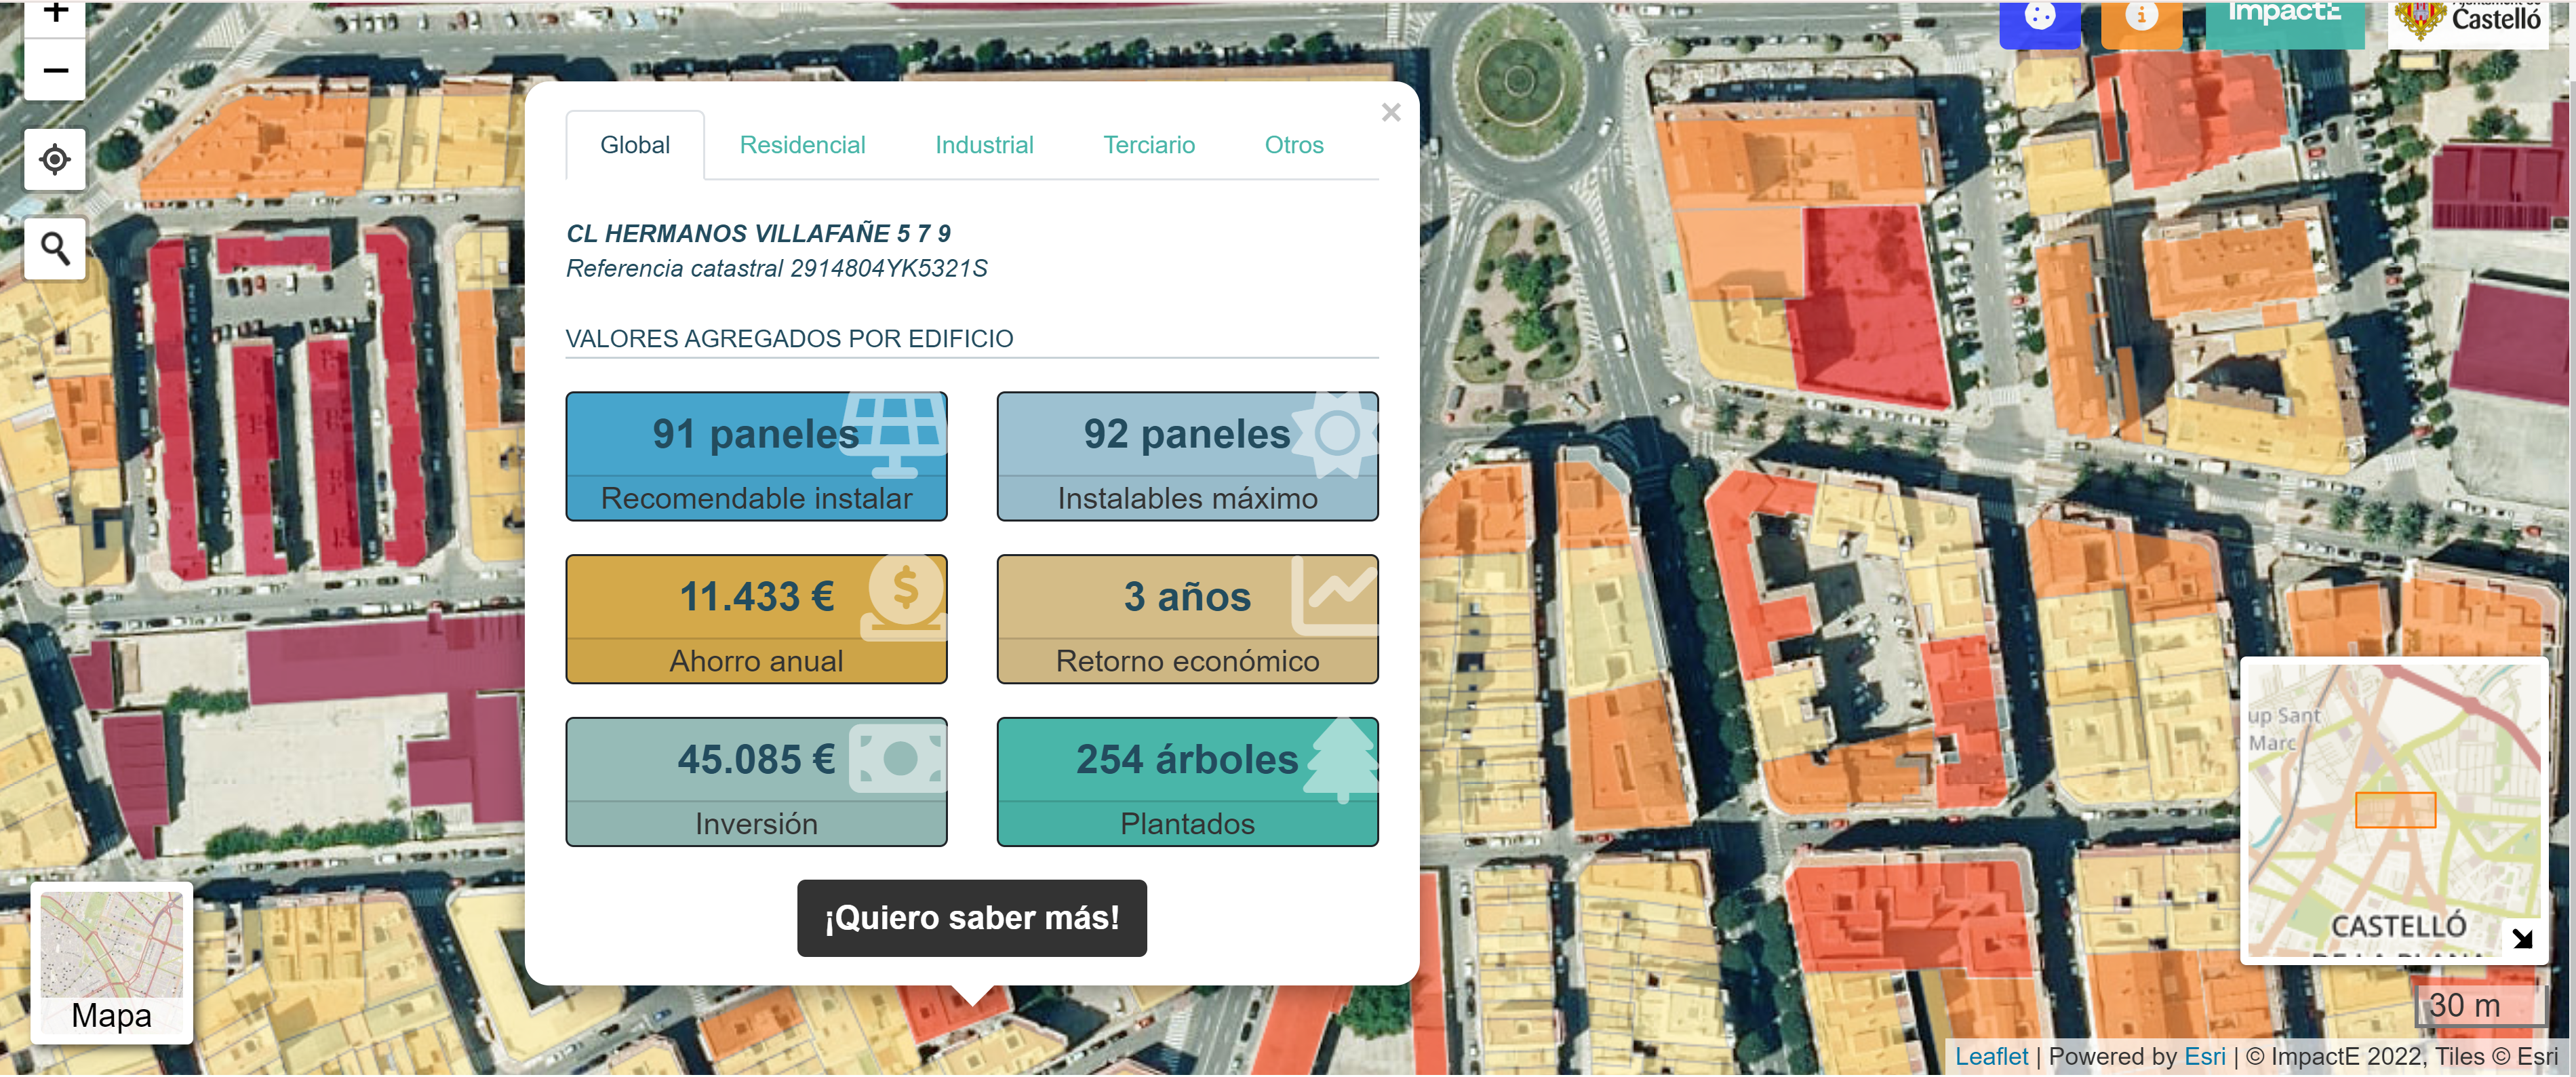The image size is (2576, 1077).
Task: Click the ¡Quiero saber más! button
Action: click(971, 917)
